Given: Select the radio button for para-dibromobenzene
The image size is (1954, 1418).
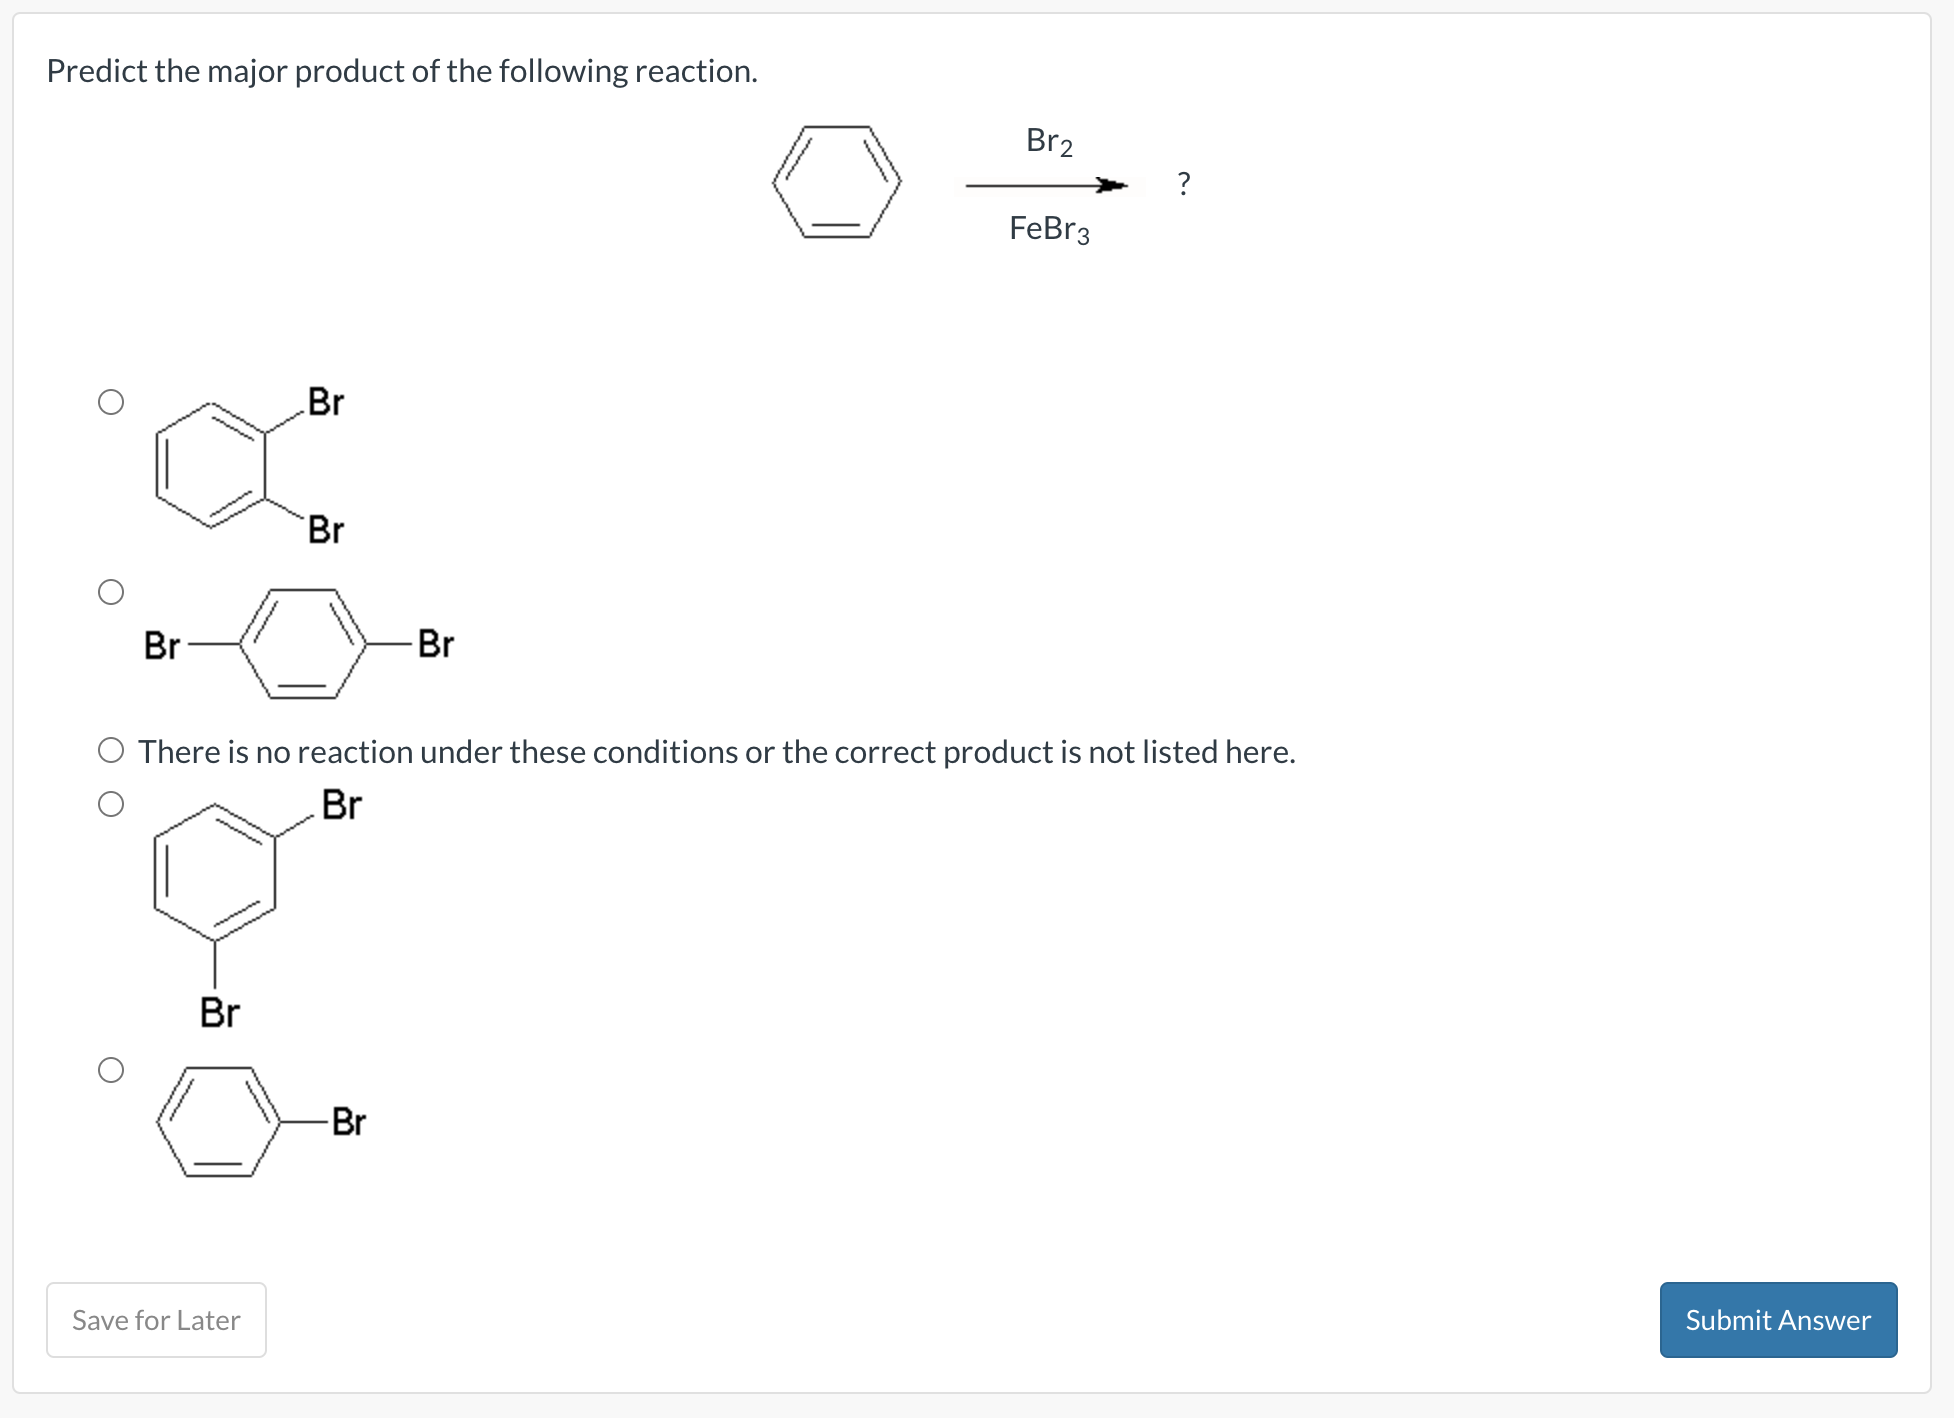Looking at the screenshot, I should pos(113,592).
